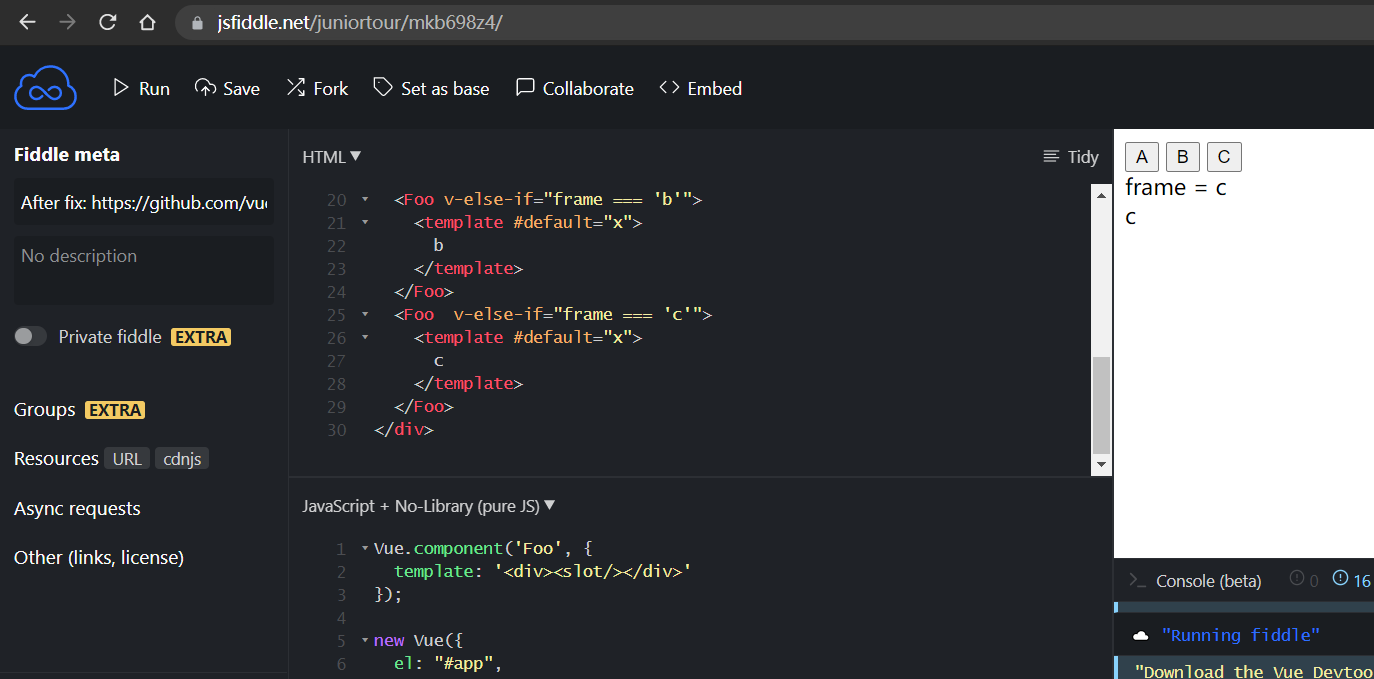Edit the fiddle title field
Viewport: 1374px width, 679px height.
[144, 203]
